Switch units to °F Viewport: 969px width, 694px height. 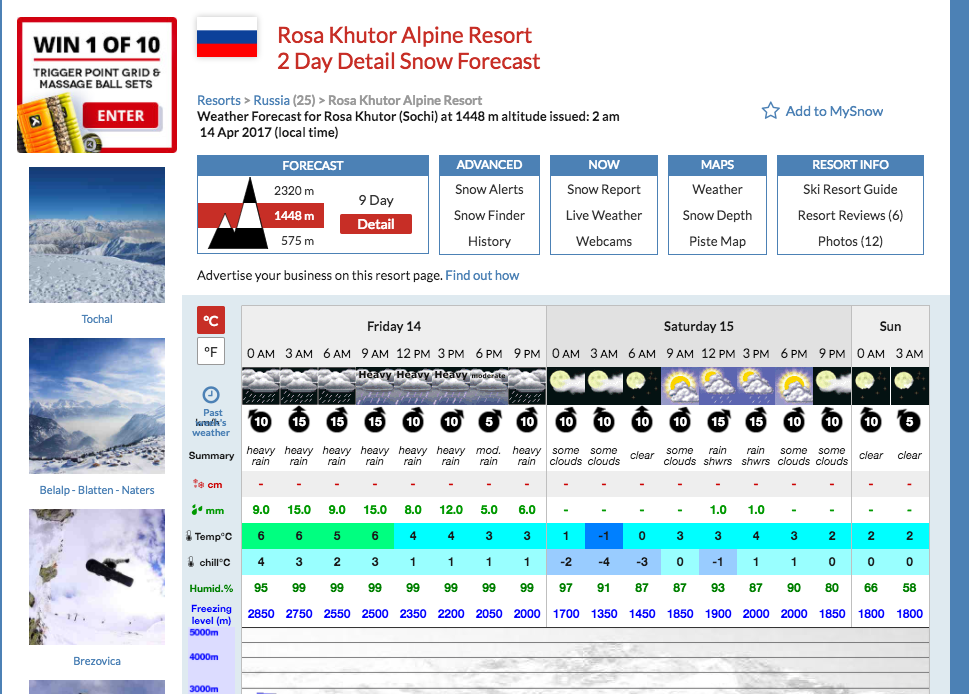coord(211,352)
